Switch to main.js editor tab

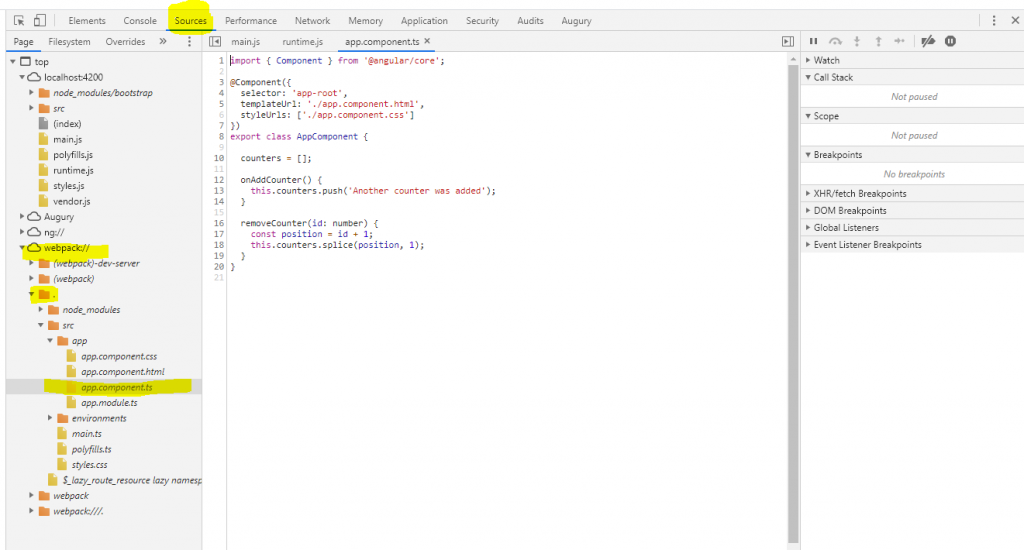[x=246, y=42]
